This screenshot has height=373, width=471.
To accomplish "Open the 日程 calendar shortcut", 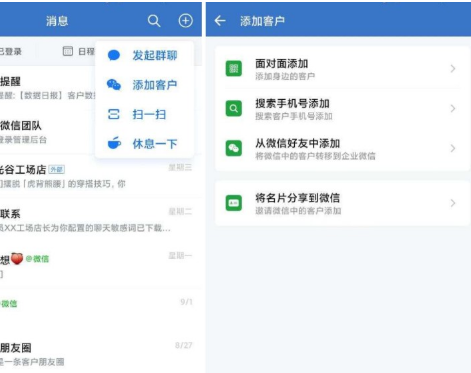I will (79, 51).
